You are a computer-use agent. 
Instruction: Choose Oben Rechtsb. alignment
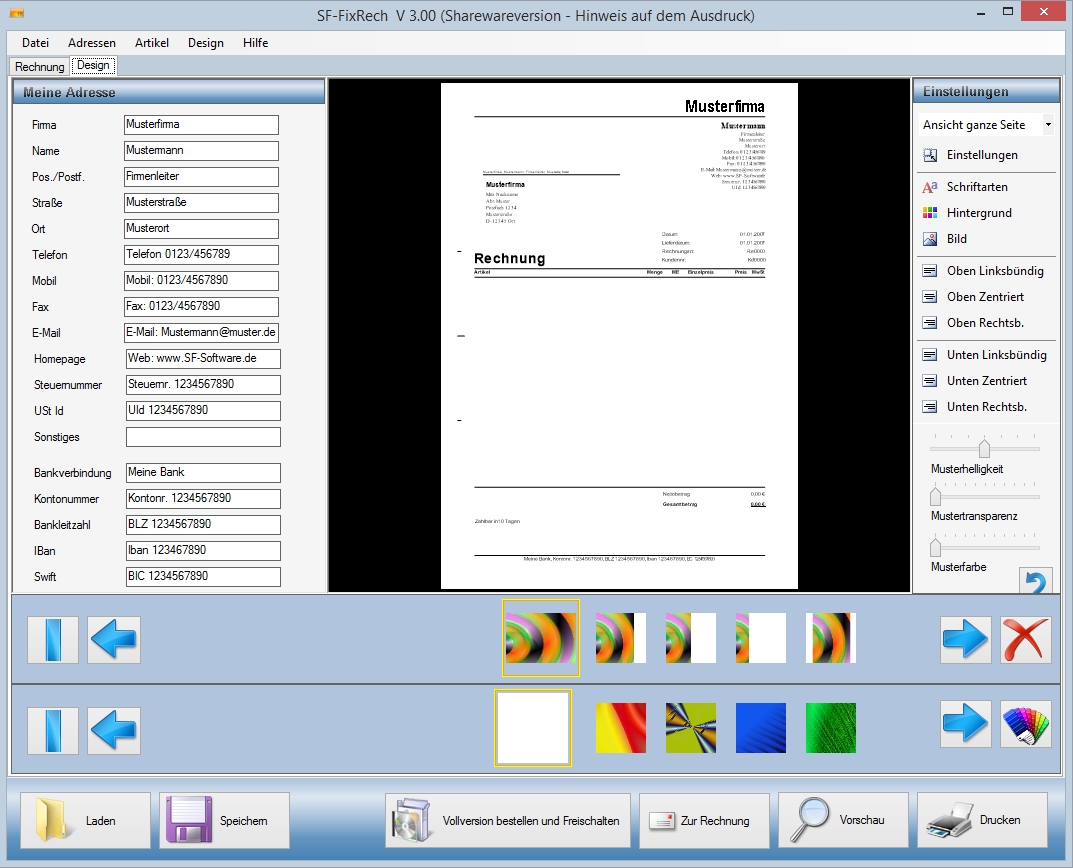[973, 323]
